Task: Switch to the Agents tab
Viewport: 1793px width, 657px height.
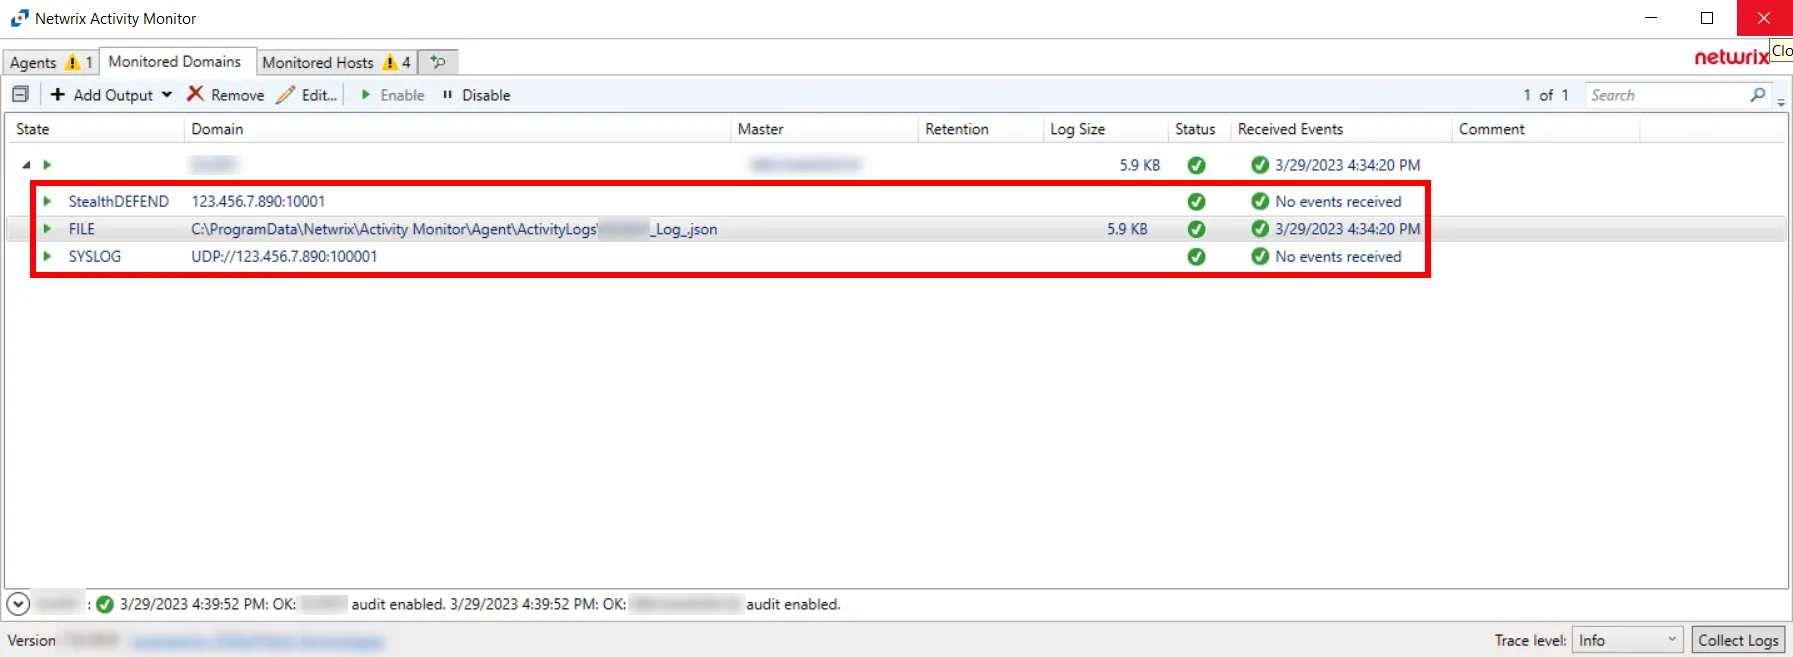Action: point(50,62)
